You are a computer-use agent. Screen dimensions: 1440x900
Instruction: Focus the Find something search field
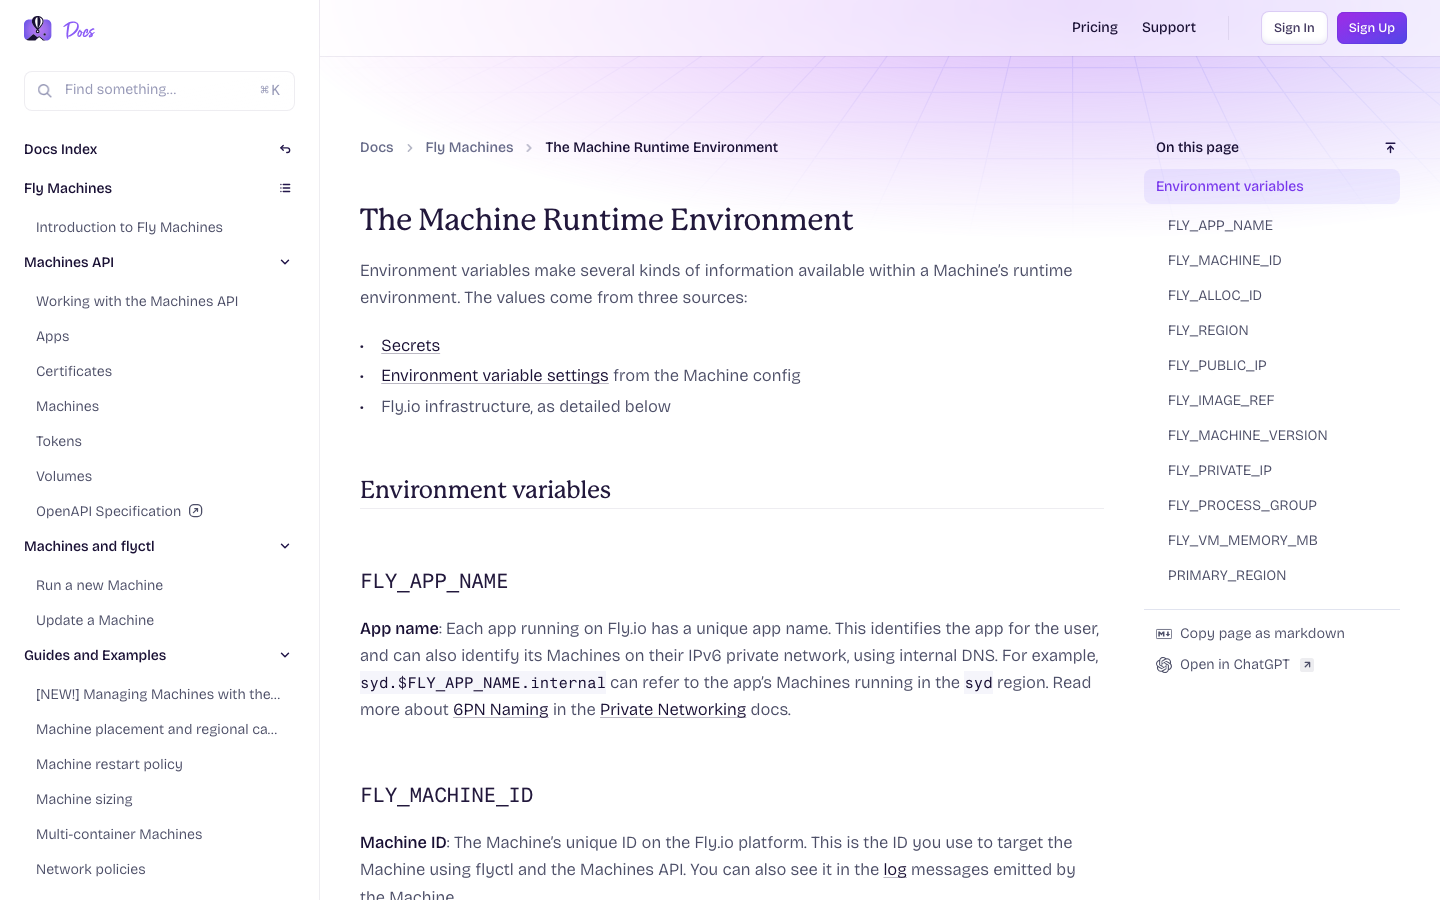coord(159,90)
